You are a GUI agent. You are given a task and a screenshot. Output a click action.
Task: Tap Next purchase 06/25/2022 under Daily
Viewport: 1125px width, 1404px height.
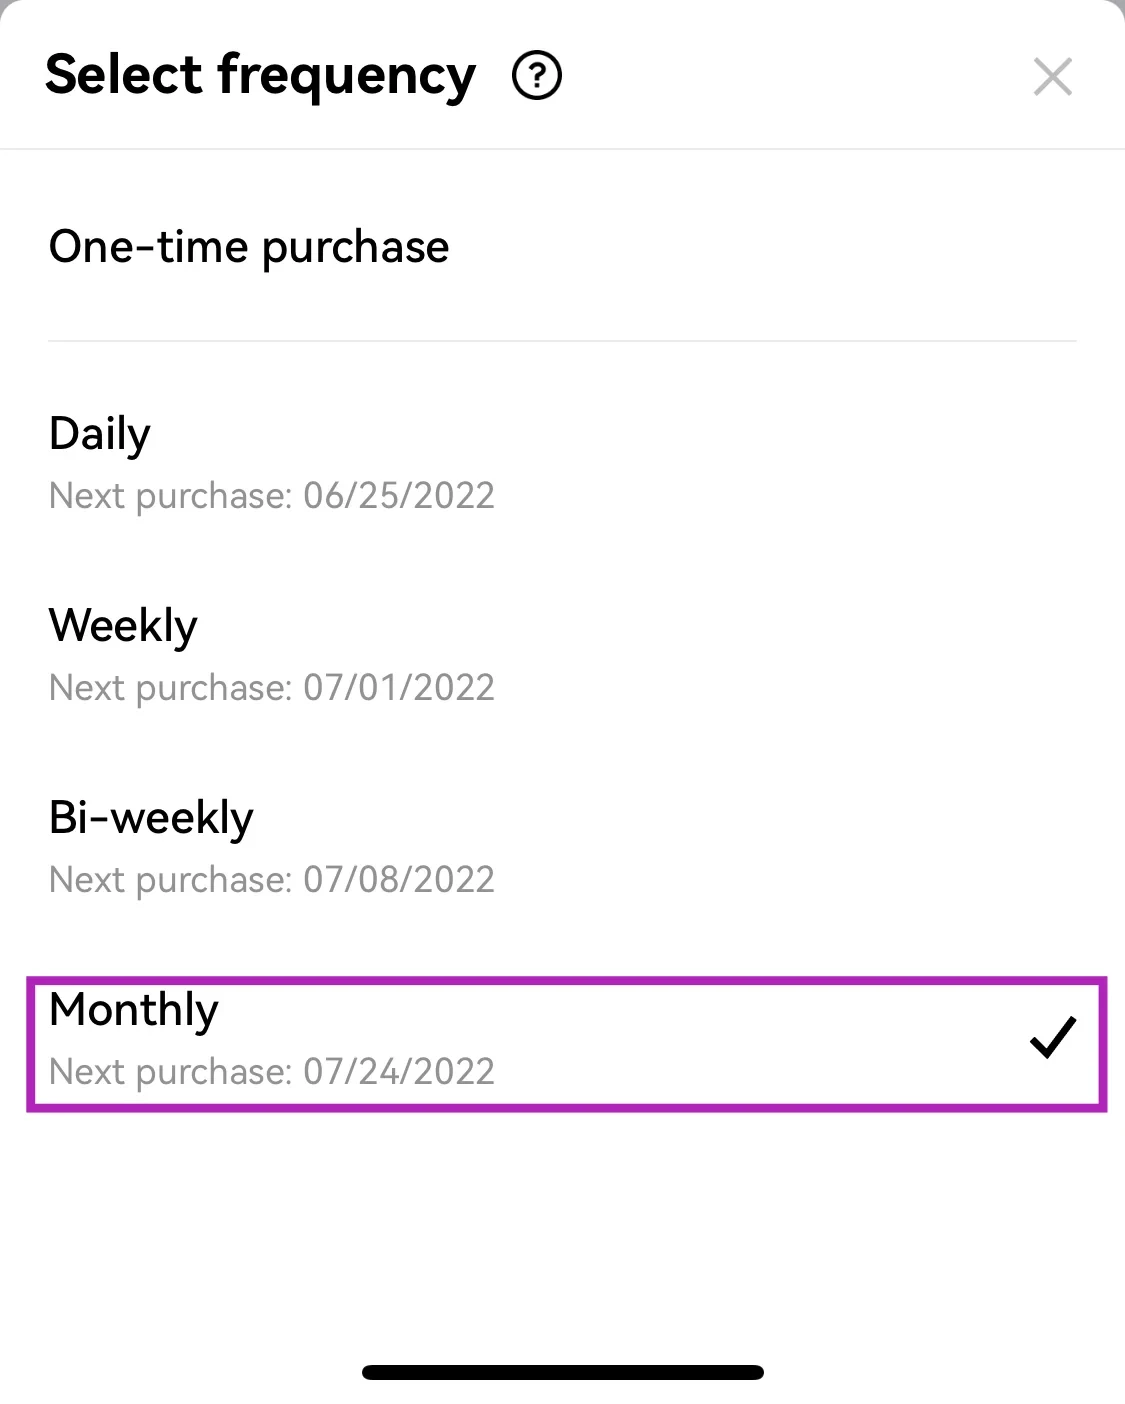[272, 496]
